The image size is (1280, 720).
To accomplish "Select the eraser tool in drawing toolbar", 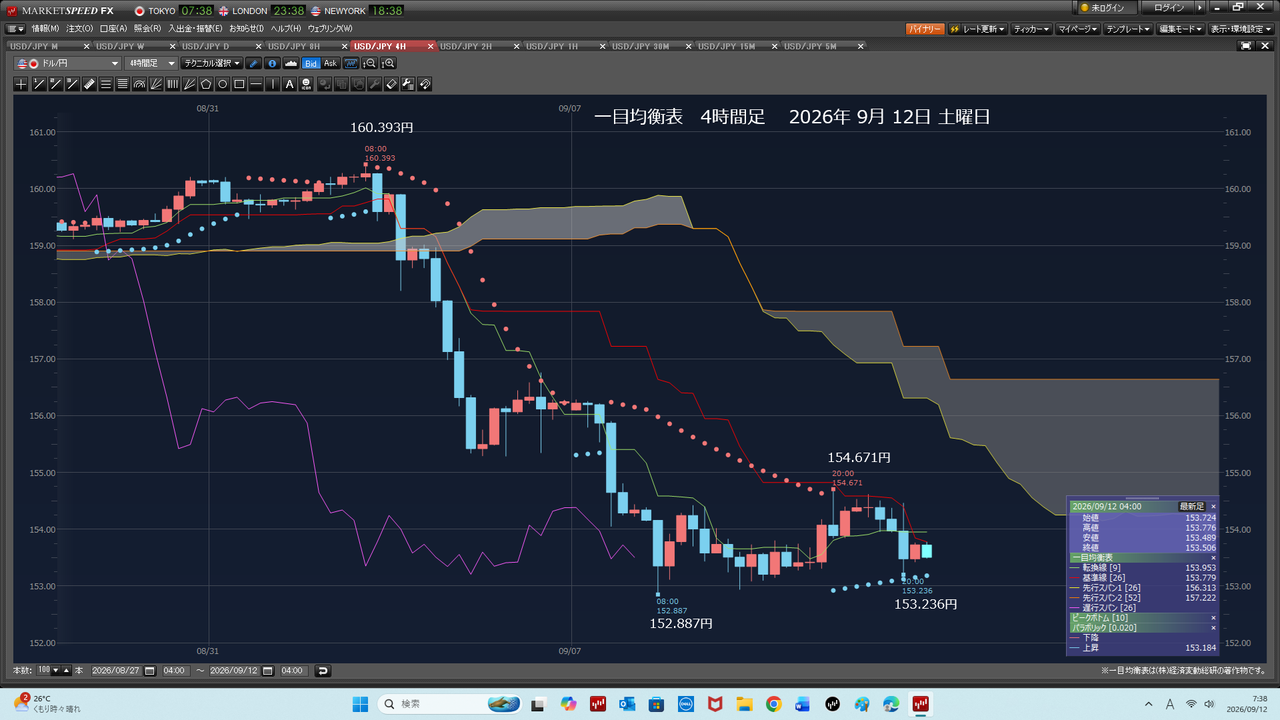I will pos(391,84).
